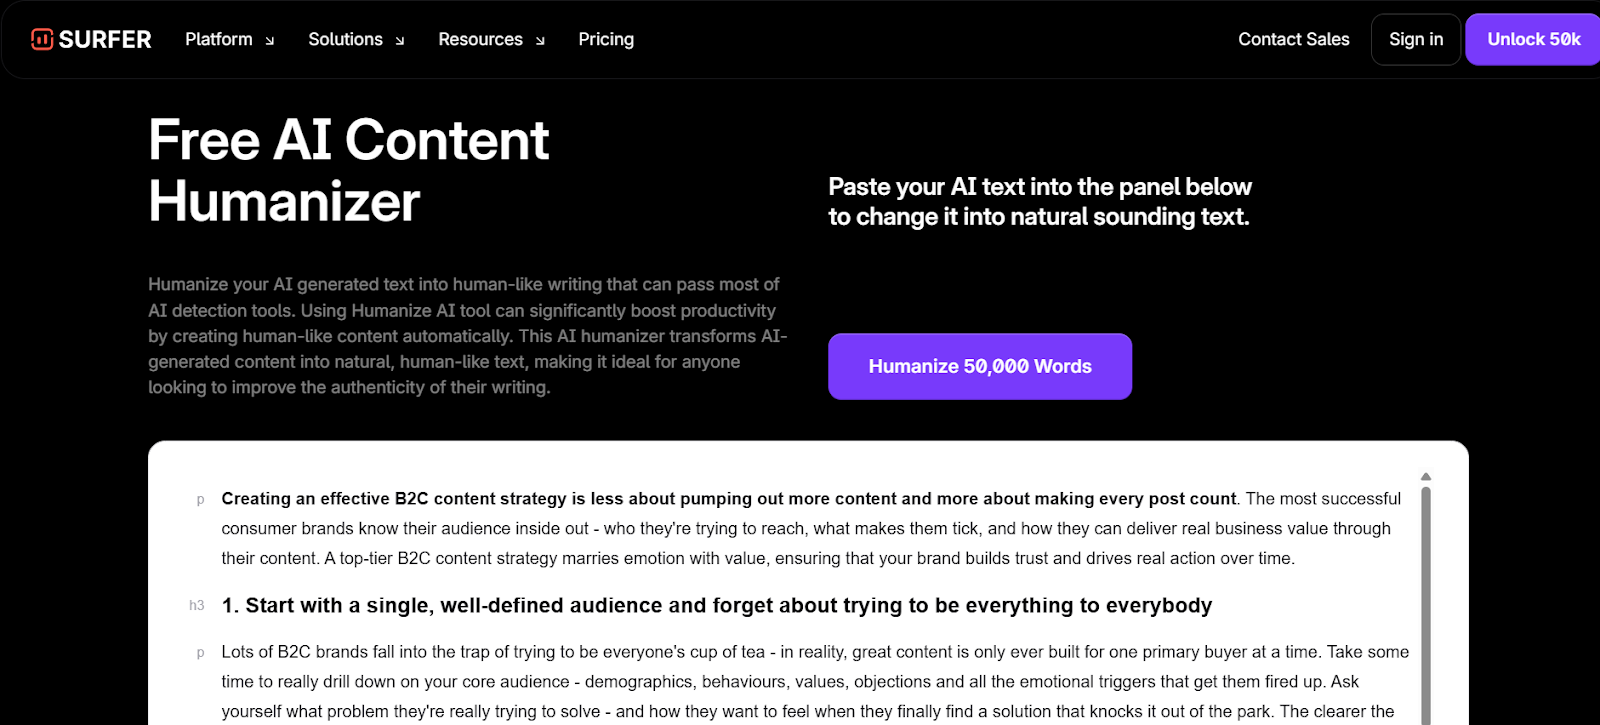Expand the Resources dropdown menu
This screenshot has width=1600, height=725.
click(x=480, y=39)
